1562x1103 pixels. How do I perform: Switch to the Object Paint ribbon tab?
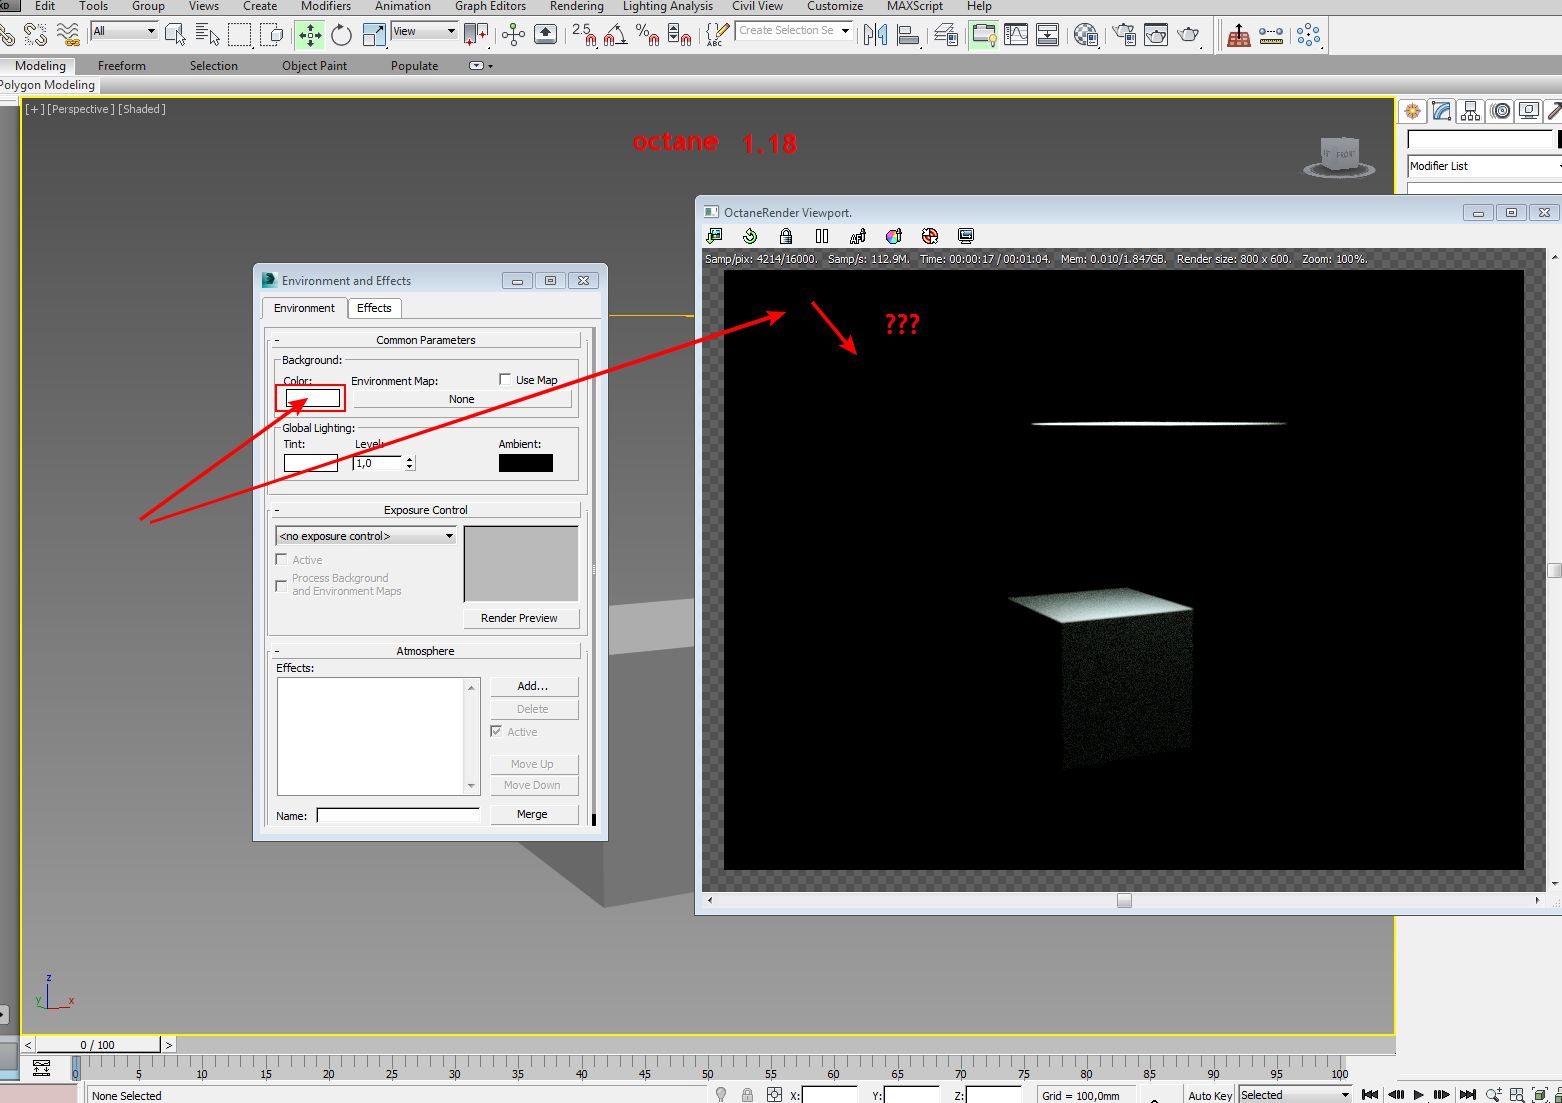click(x=314, y=66)
